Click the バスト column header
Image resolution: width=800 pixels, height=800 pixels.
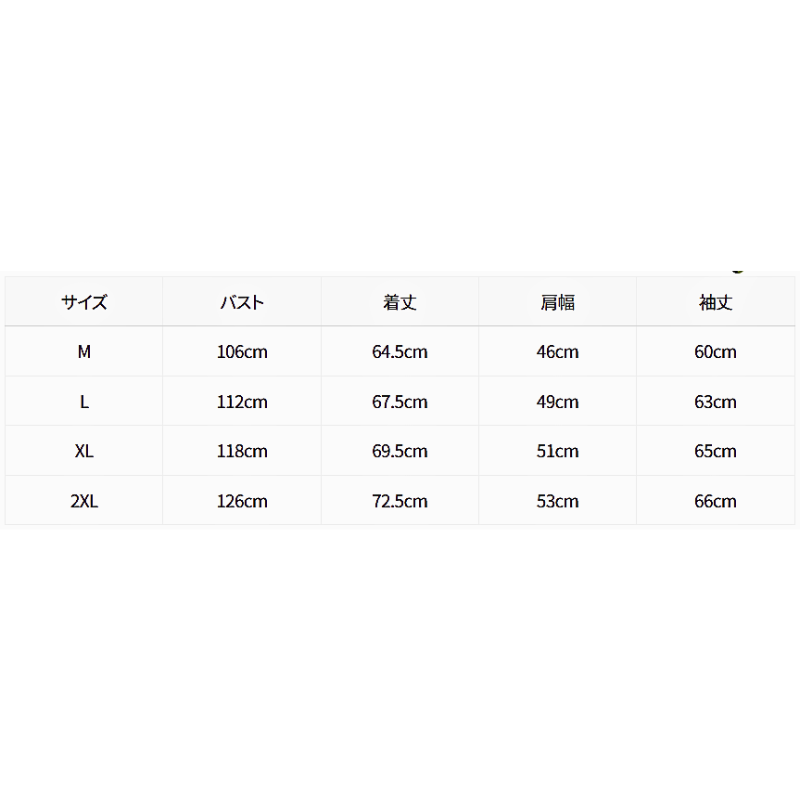[242, 303]
